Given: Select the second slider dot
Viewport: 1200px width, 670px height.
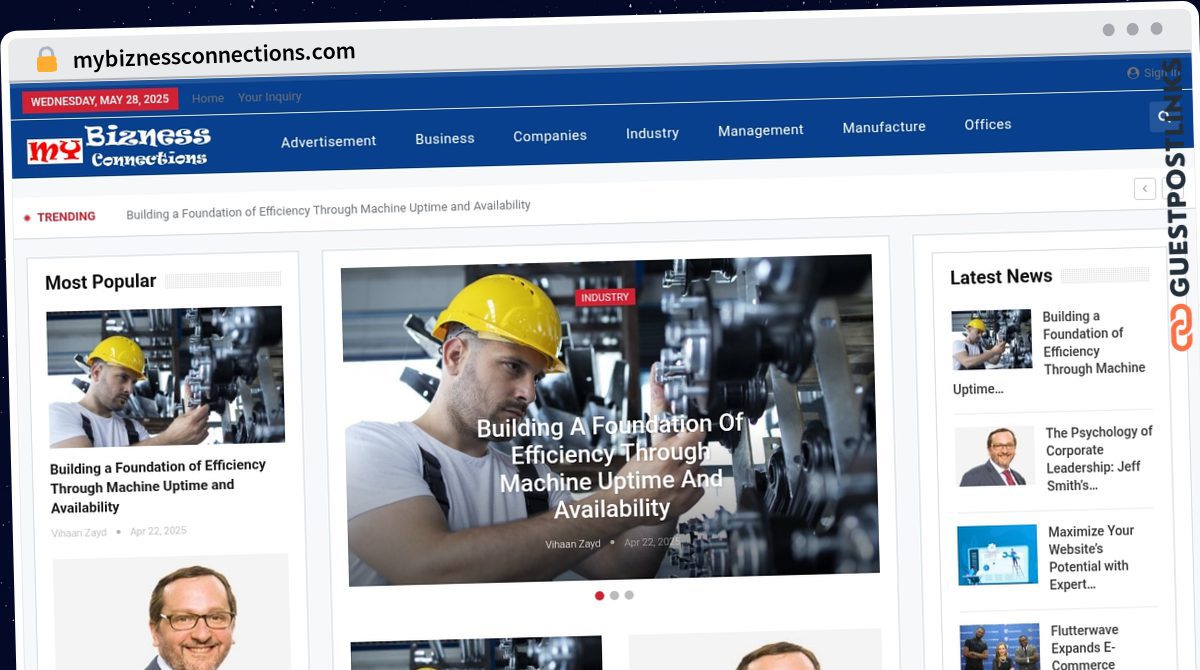Looking at the screenshot, I should [614, 595].
